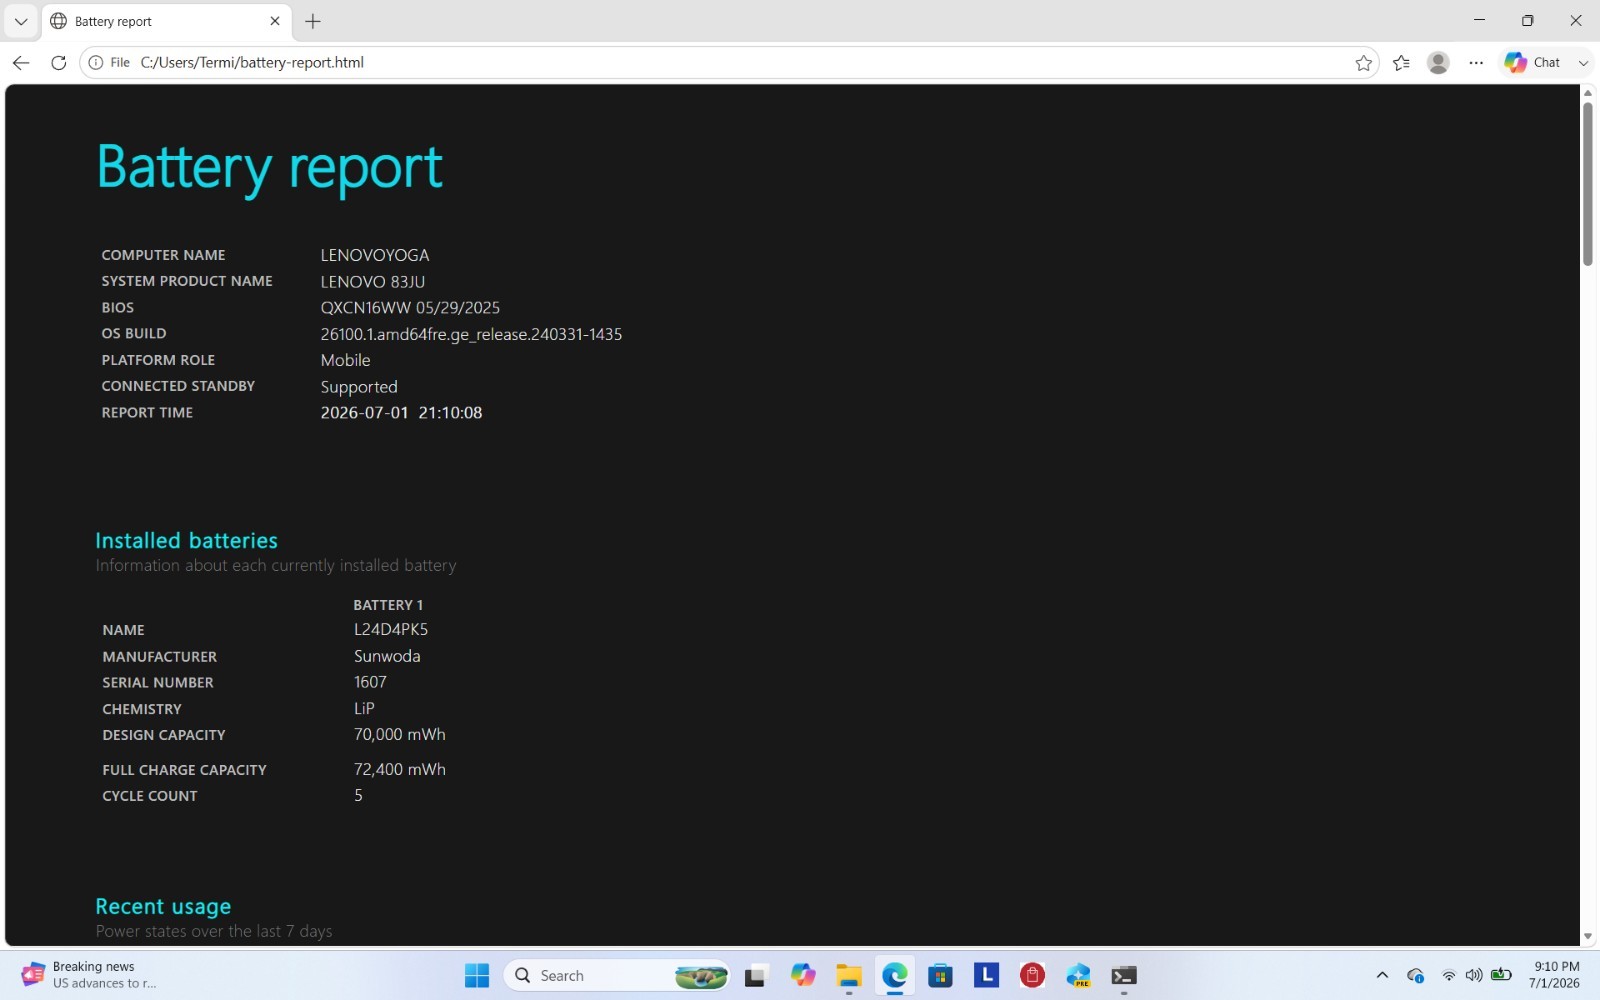Open the Windows Start menu
This screenshot has height=1000, width=1600.
[477, 975]
